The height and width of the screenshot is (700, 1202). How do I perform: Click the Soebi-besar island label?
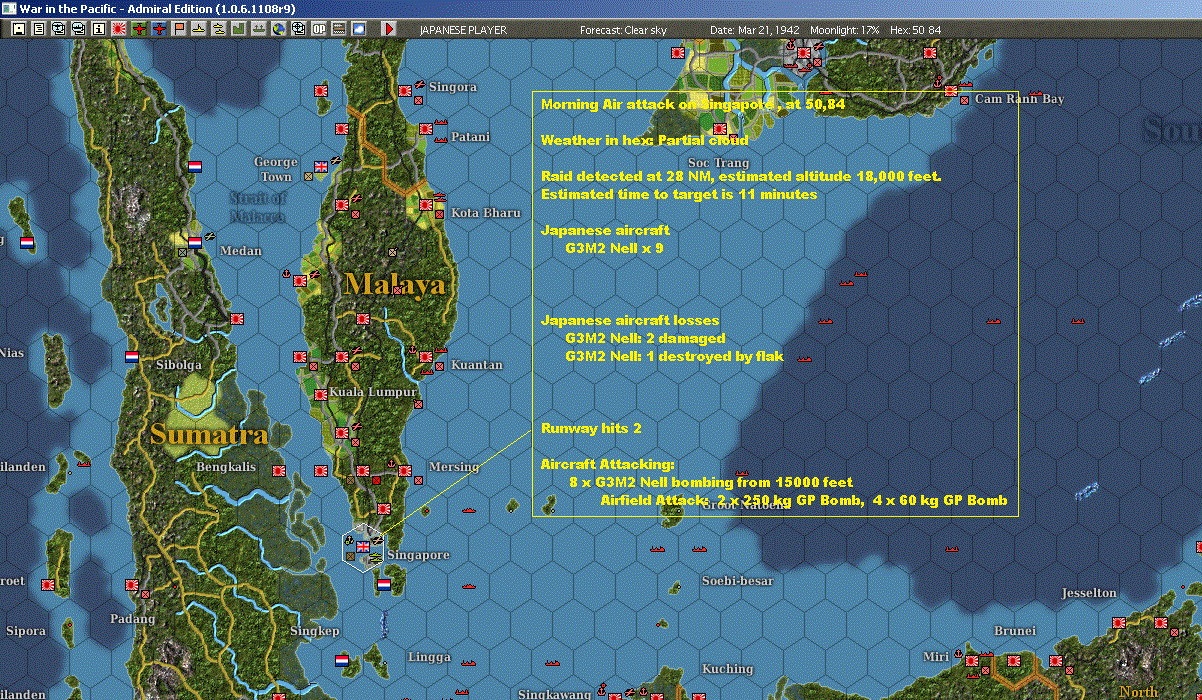[738, 580]
